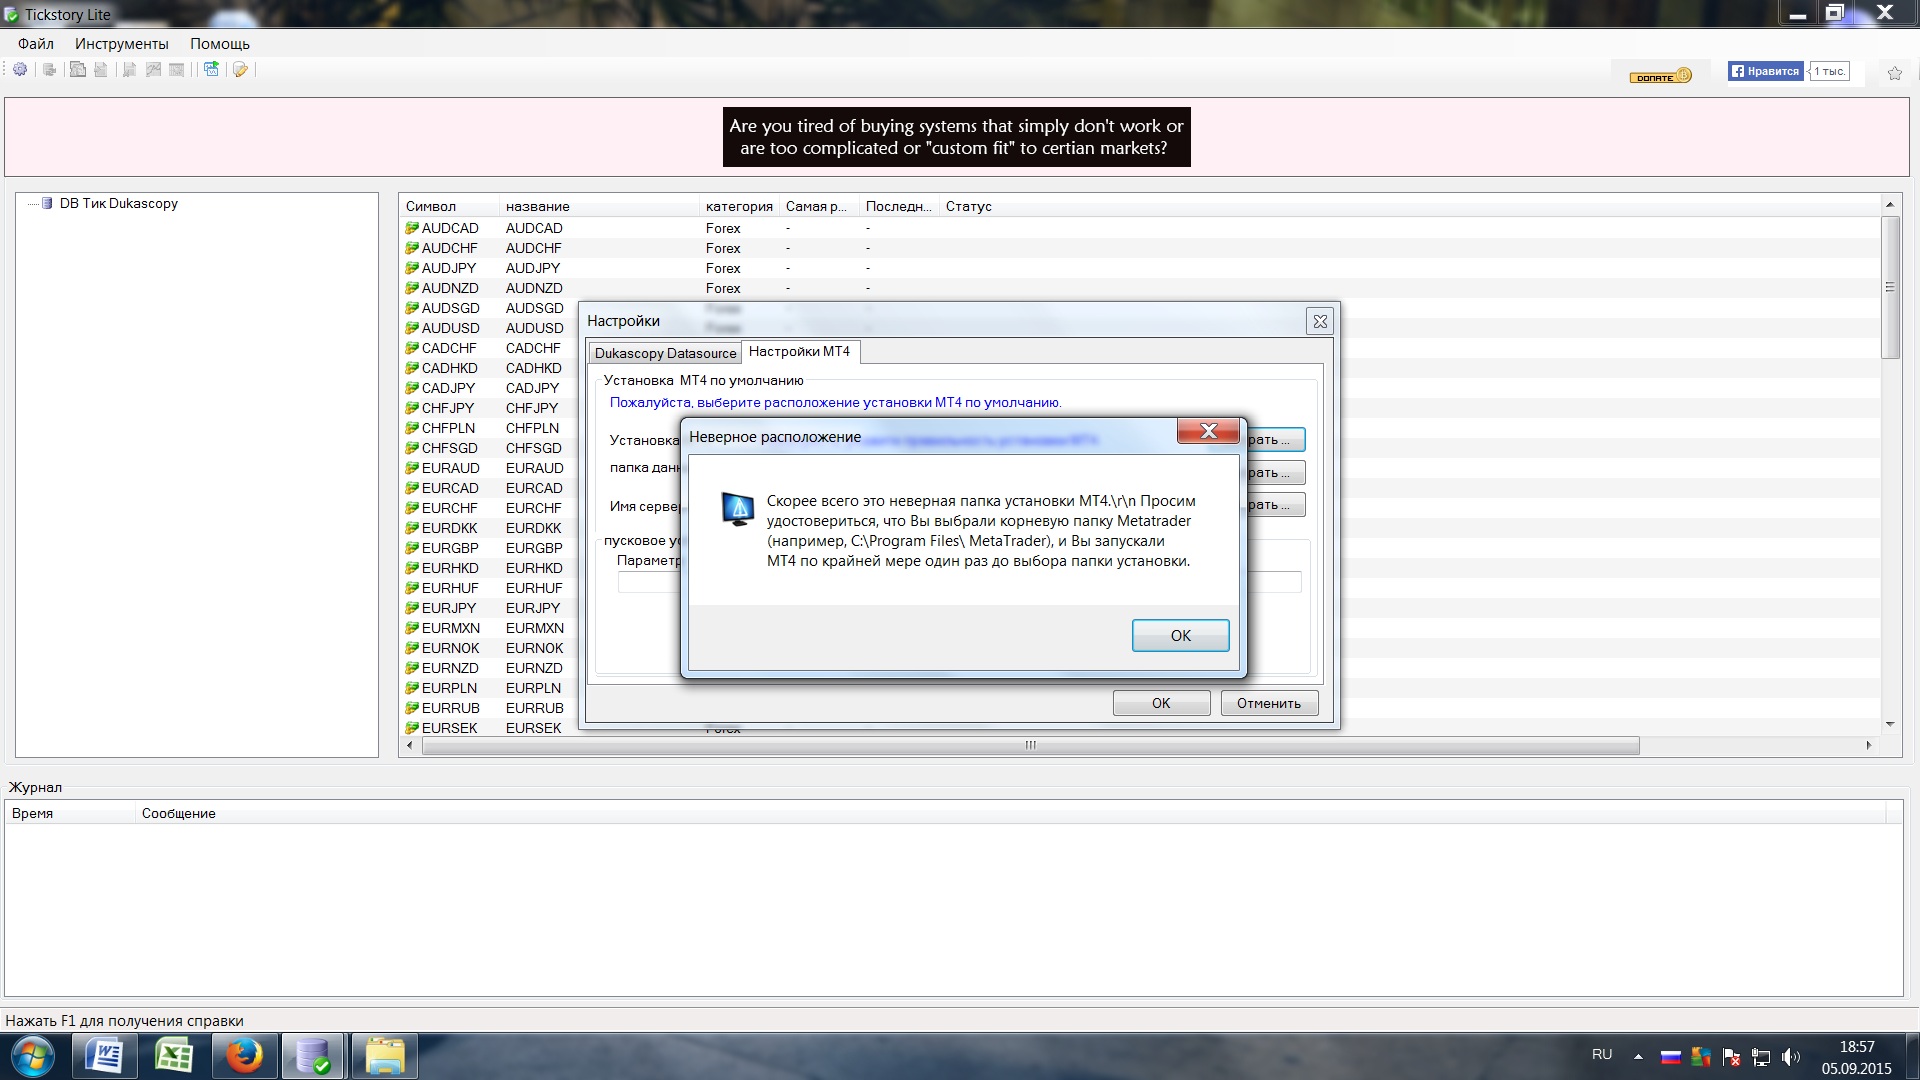1920x1080 pixels.
Task: Click the DB Тик Dukascopy database icon
Action: (47, 203)
